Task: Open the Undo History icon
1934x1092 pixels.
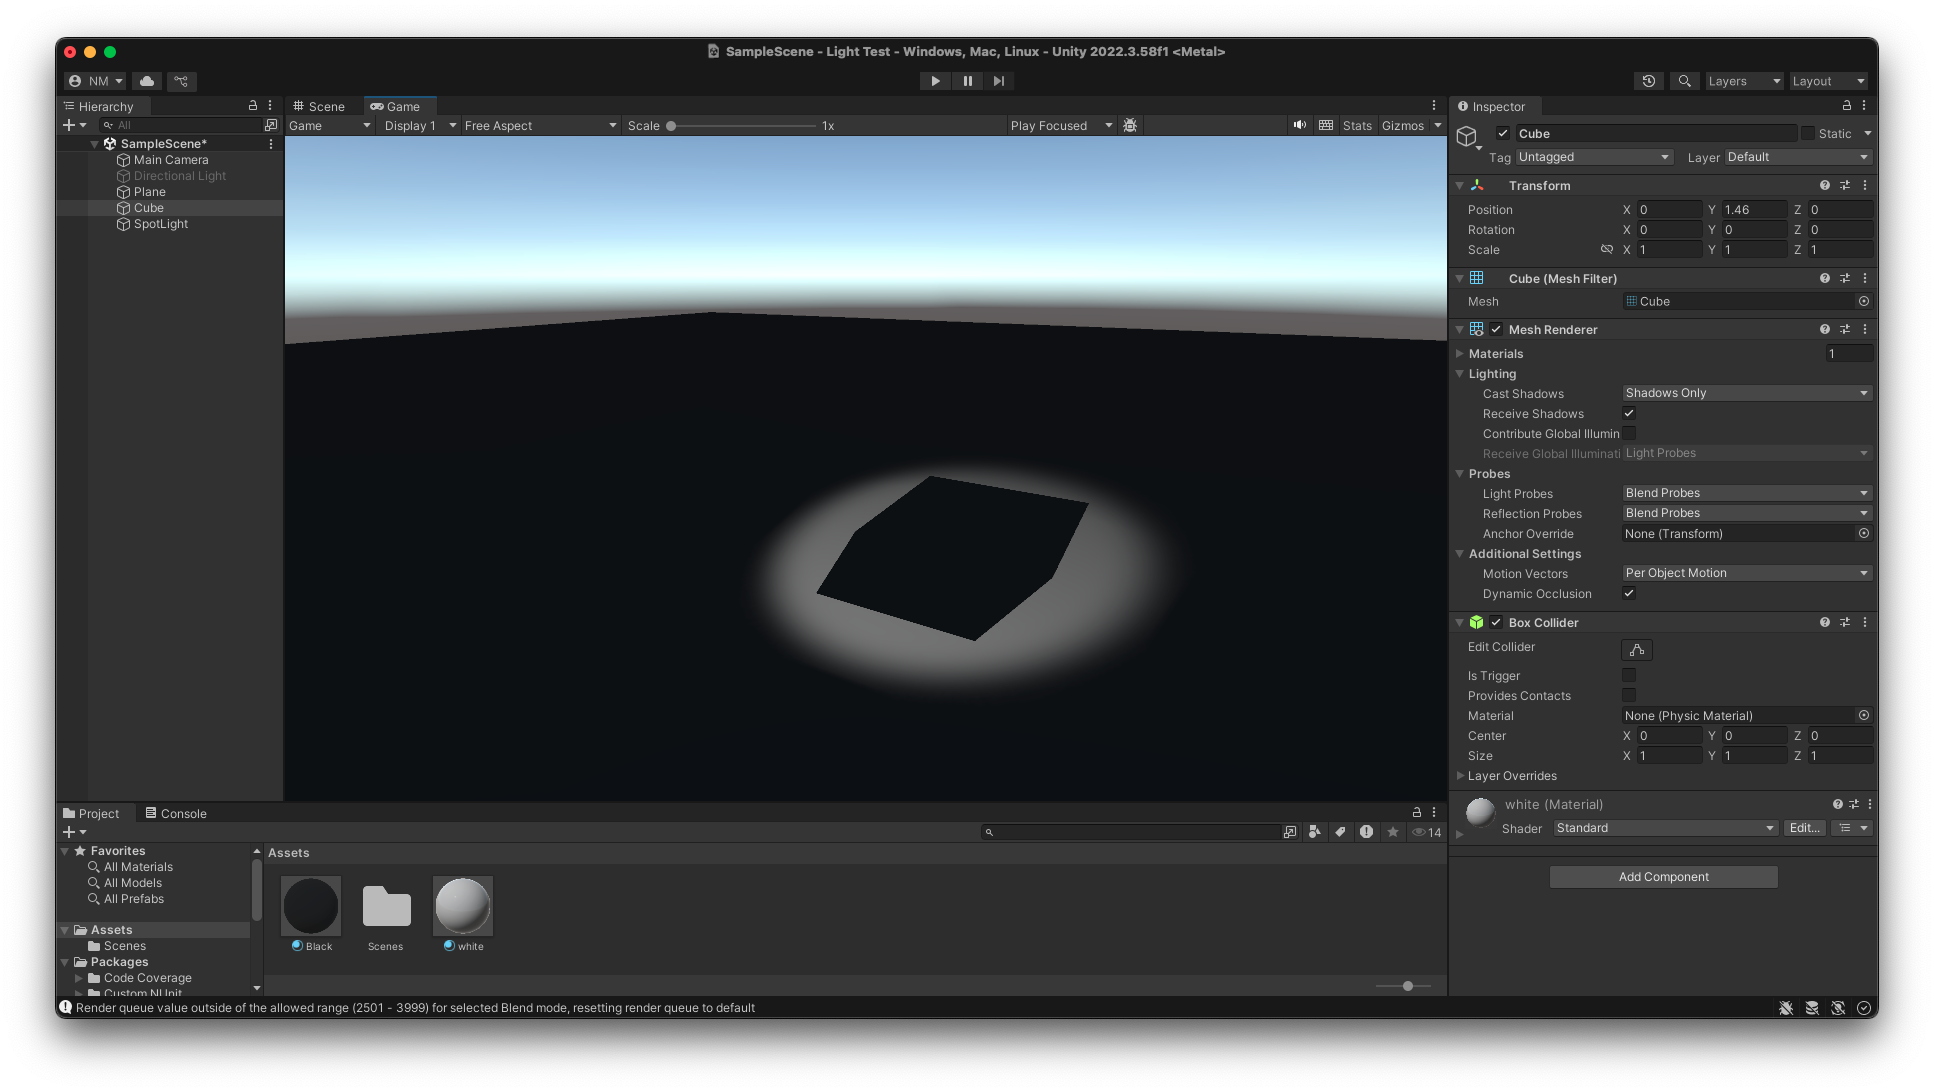Action: coord(1649,81)
